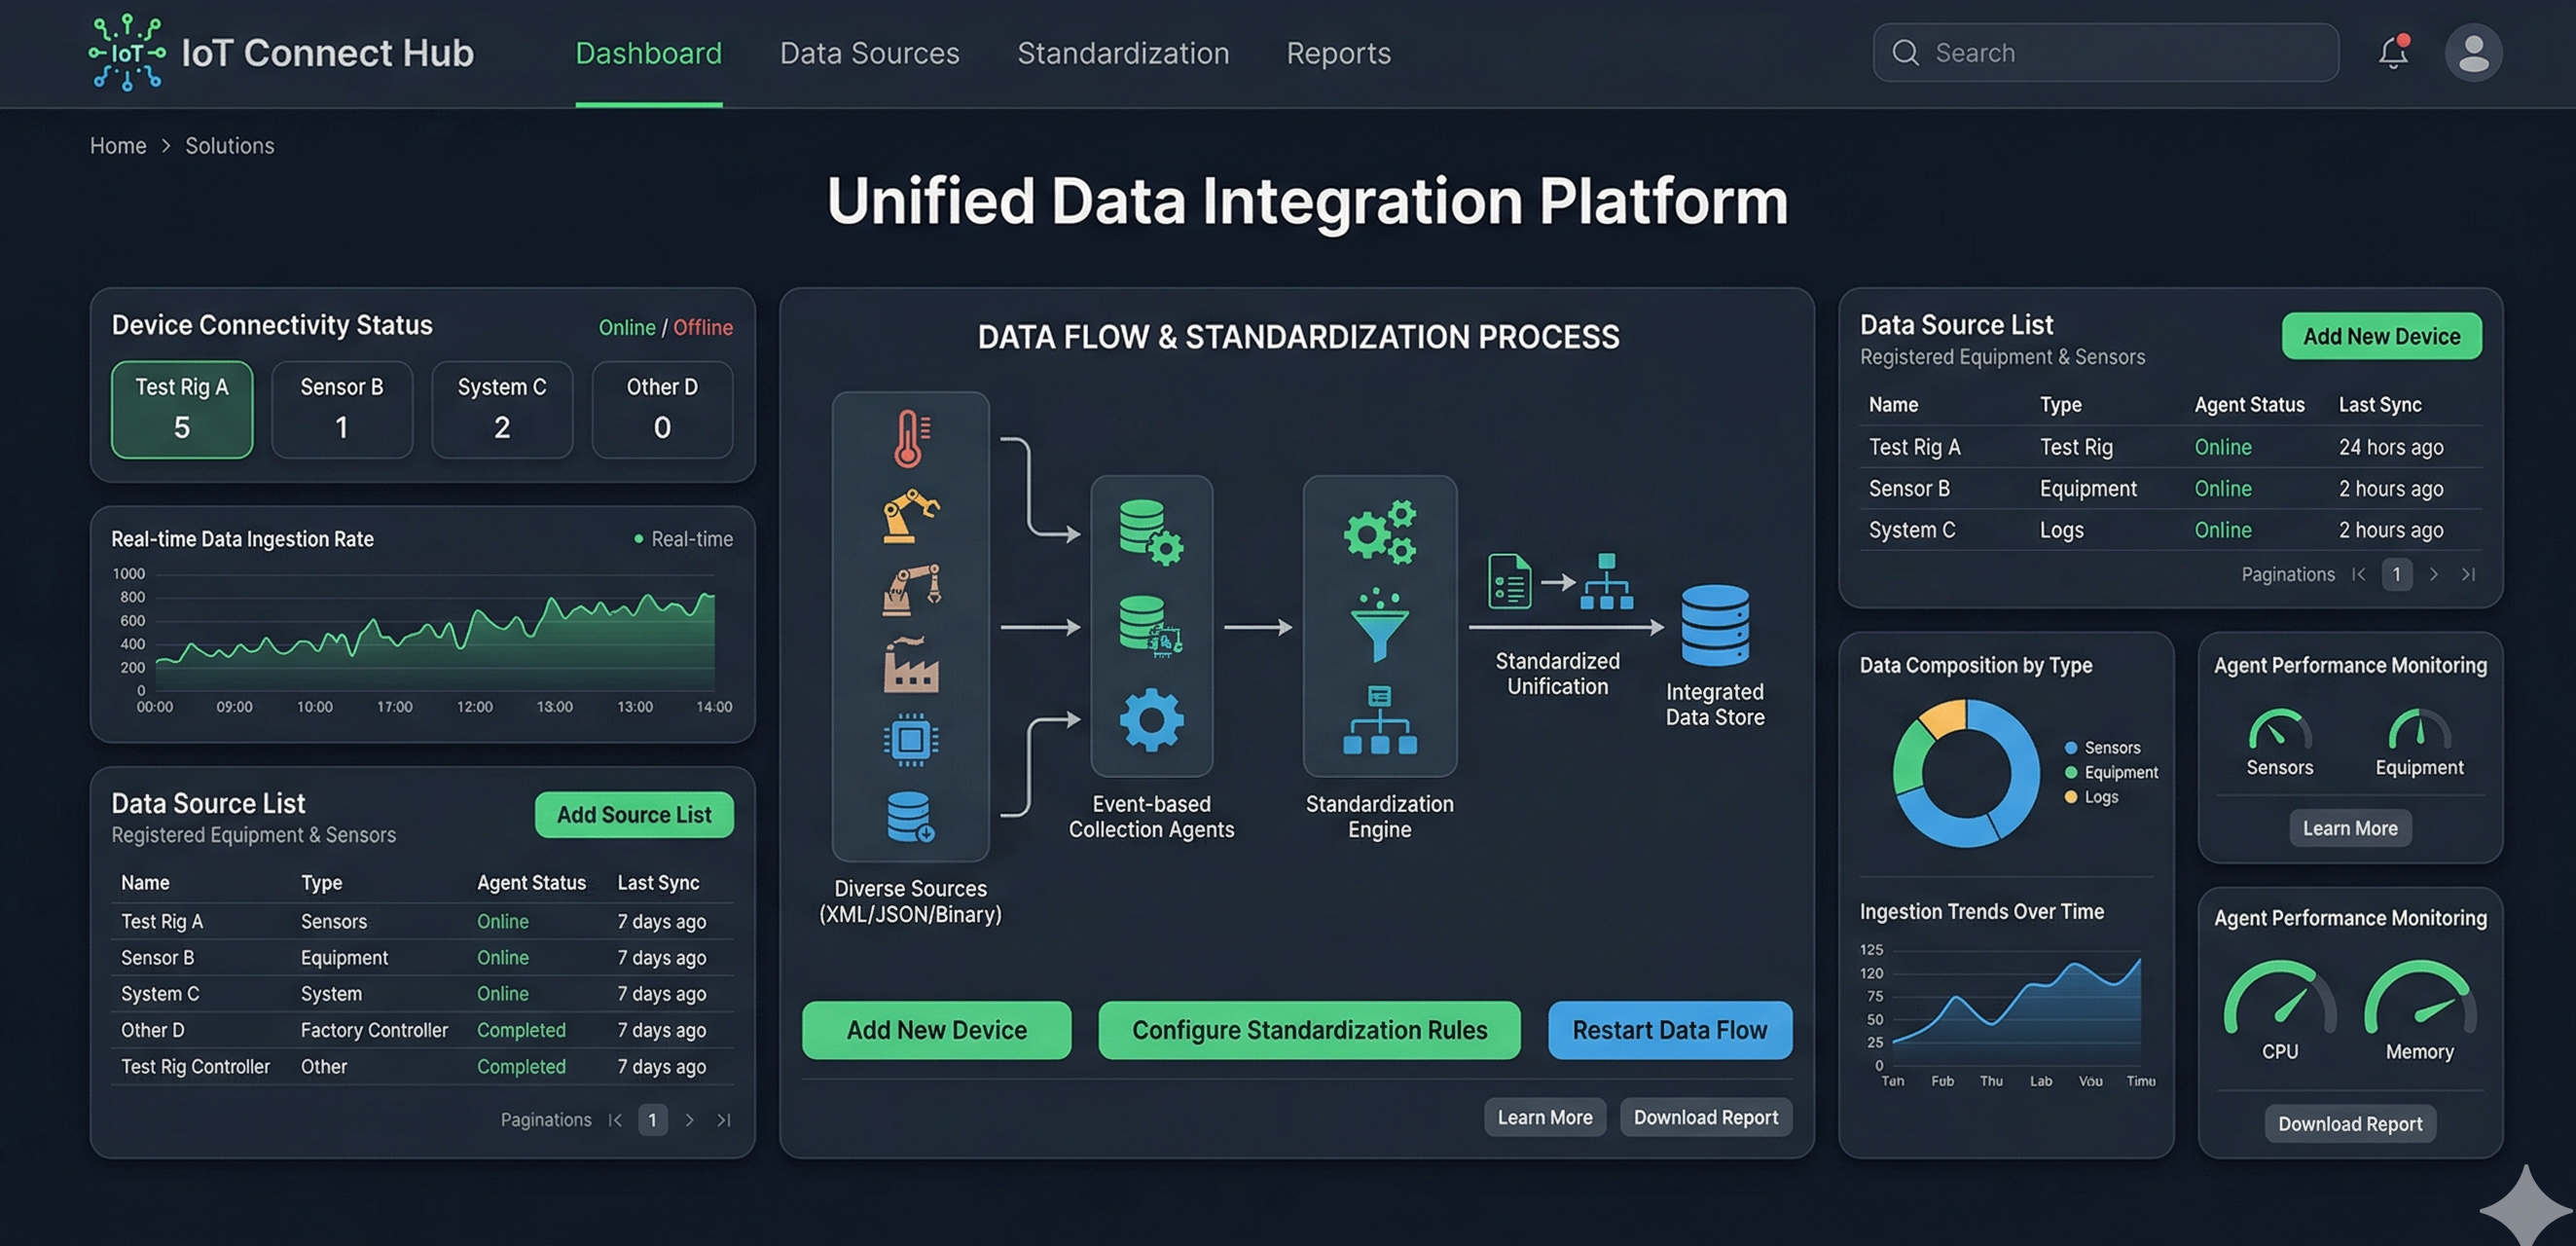Select the Sensor B status card
This screenshot has height=1246, width=2576.
(x=342, y=409)
